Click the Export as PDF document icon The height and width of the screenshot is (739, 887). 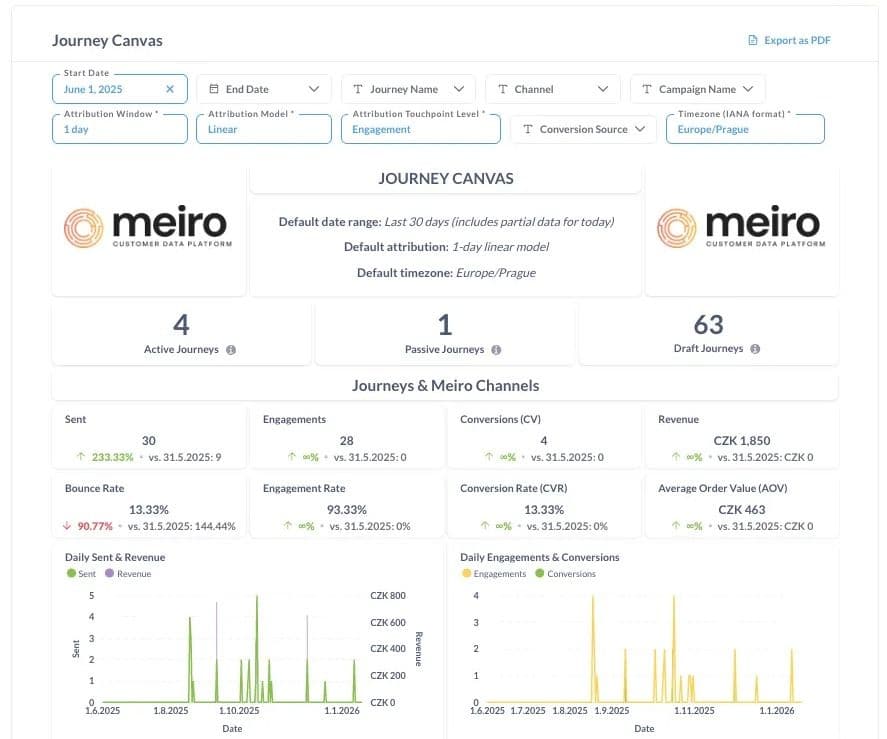(753, 41)
